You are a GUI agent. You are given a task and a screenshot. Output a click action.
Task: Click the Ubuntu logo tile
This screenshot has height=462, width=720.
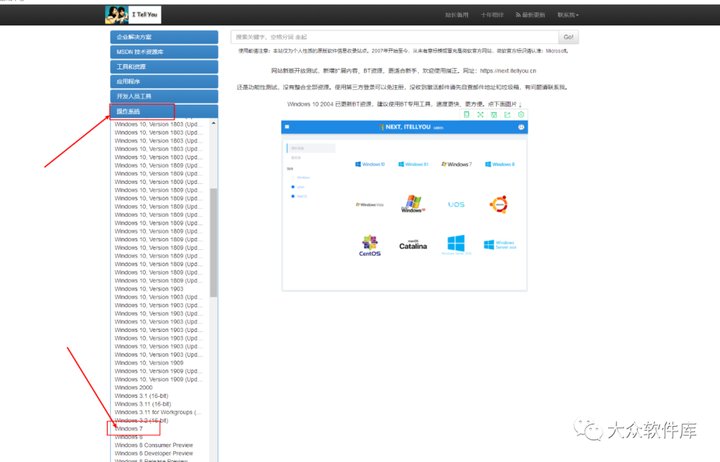point(499,204)
